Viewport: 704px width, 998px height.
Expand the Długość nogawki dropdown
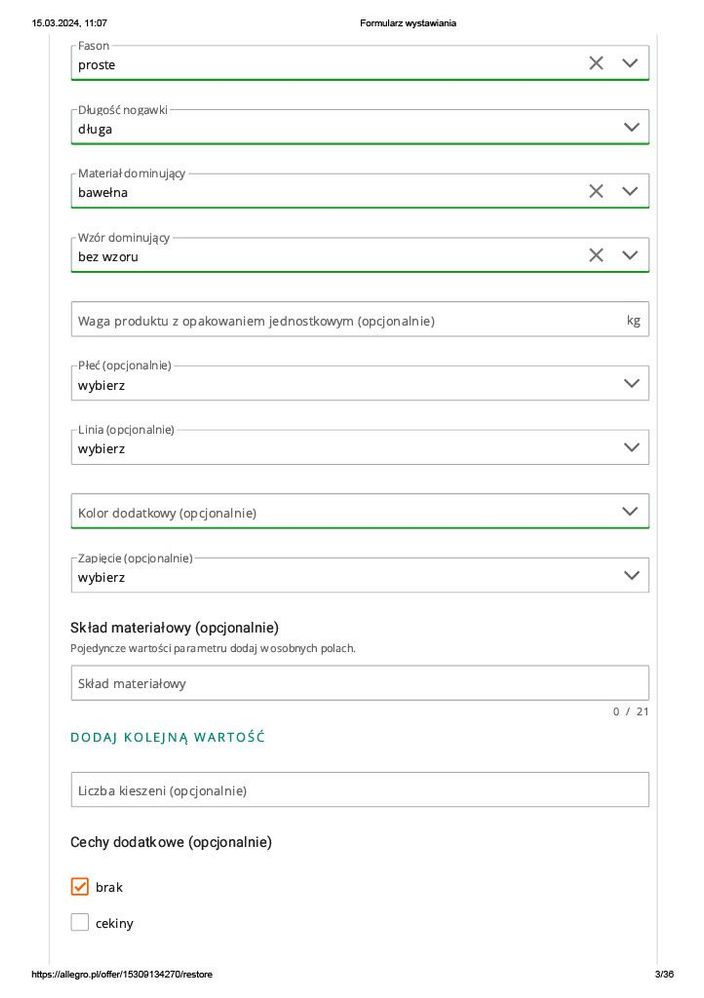[x=631, y=127]
